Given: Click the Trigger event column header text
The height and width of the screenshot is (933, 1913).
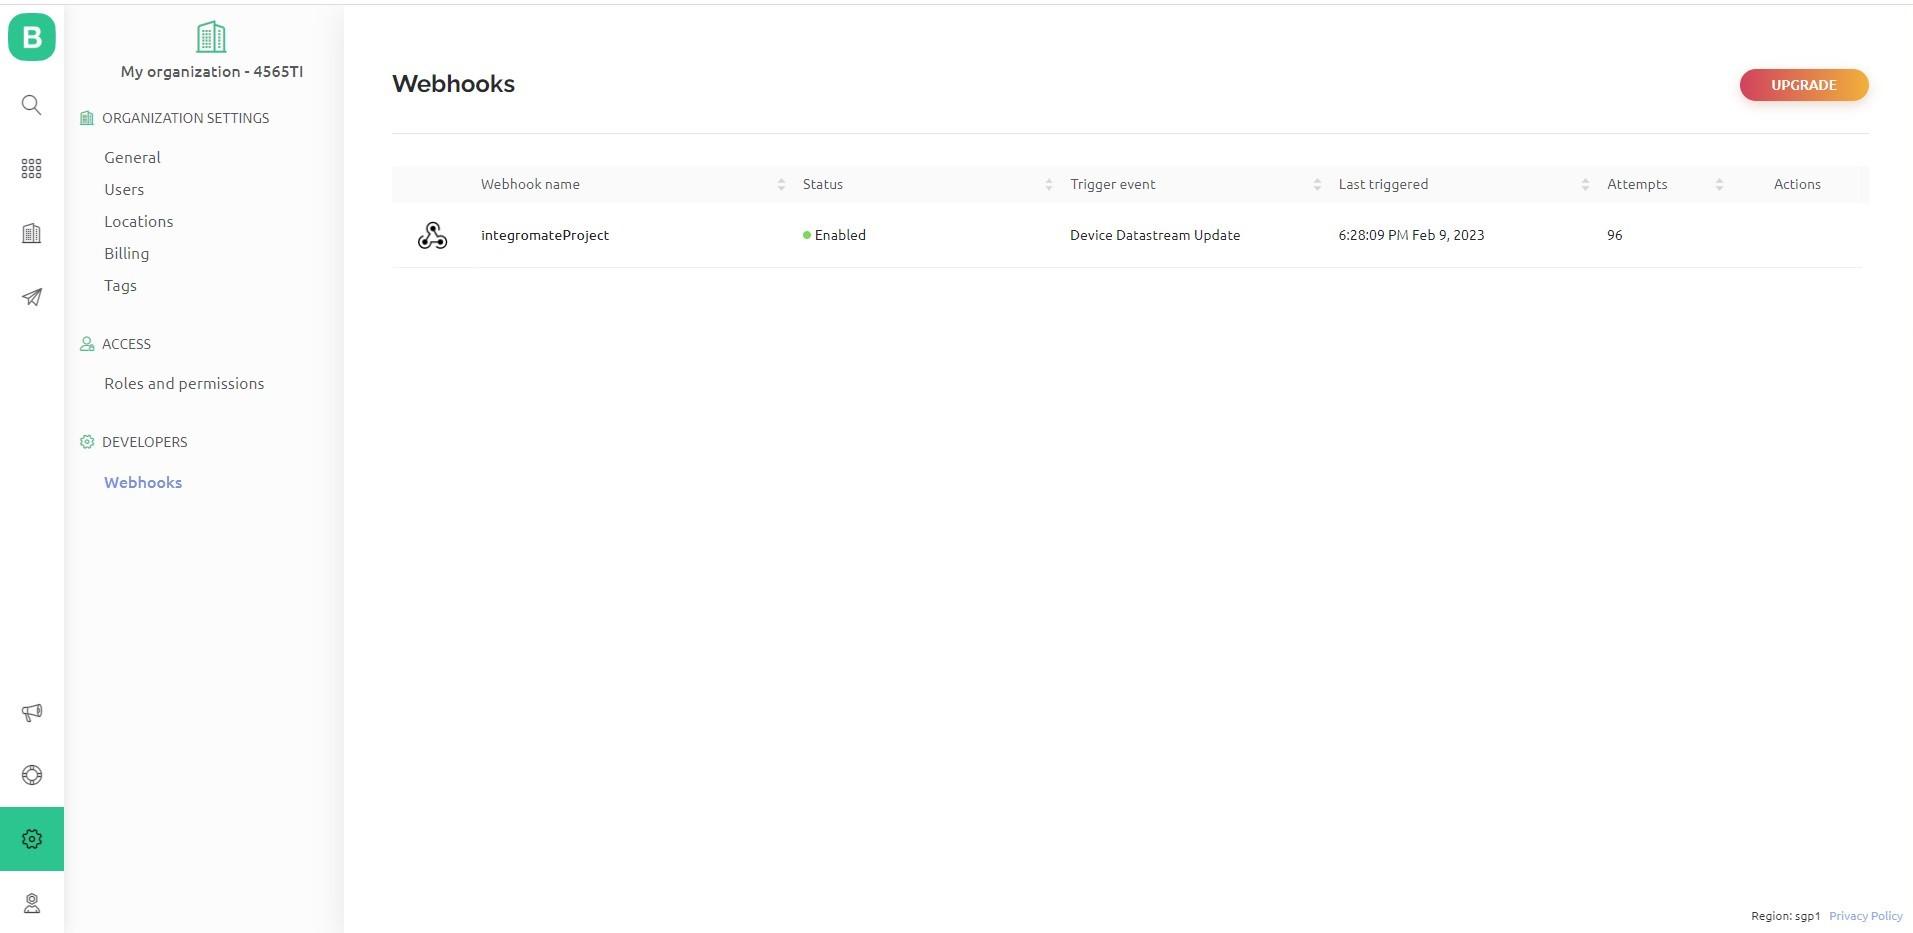Looking at the screenshot, I should [x=1113, y=184].
